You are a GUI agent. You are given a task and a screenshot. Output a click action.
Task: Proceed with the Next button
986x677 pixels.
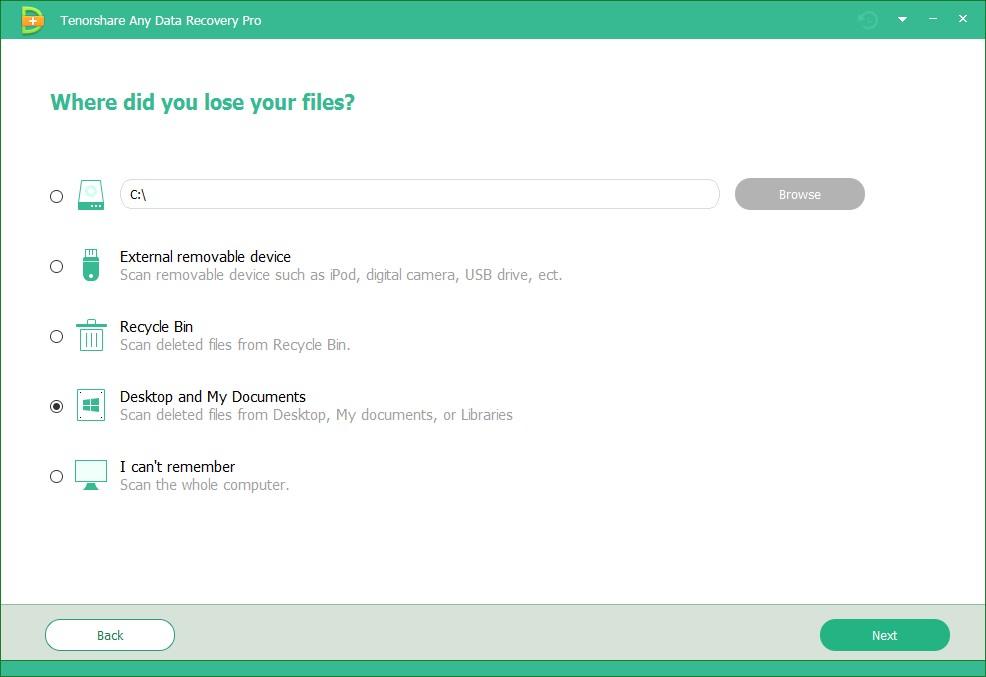point(884,635)
